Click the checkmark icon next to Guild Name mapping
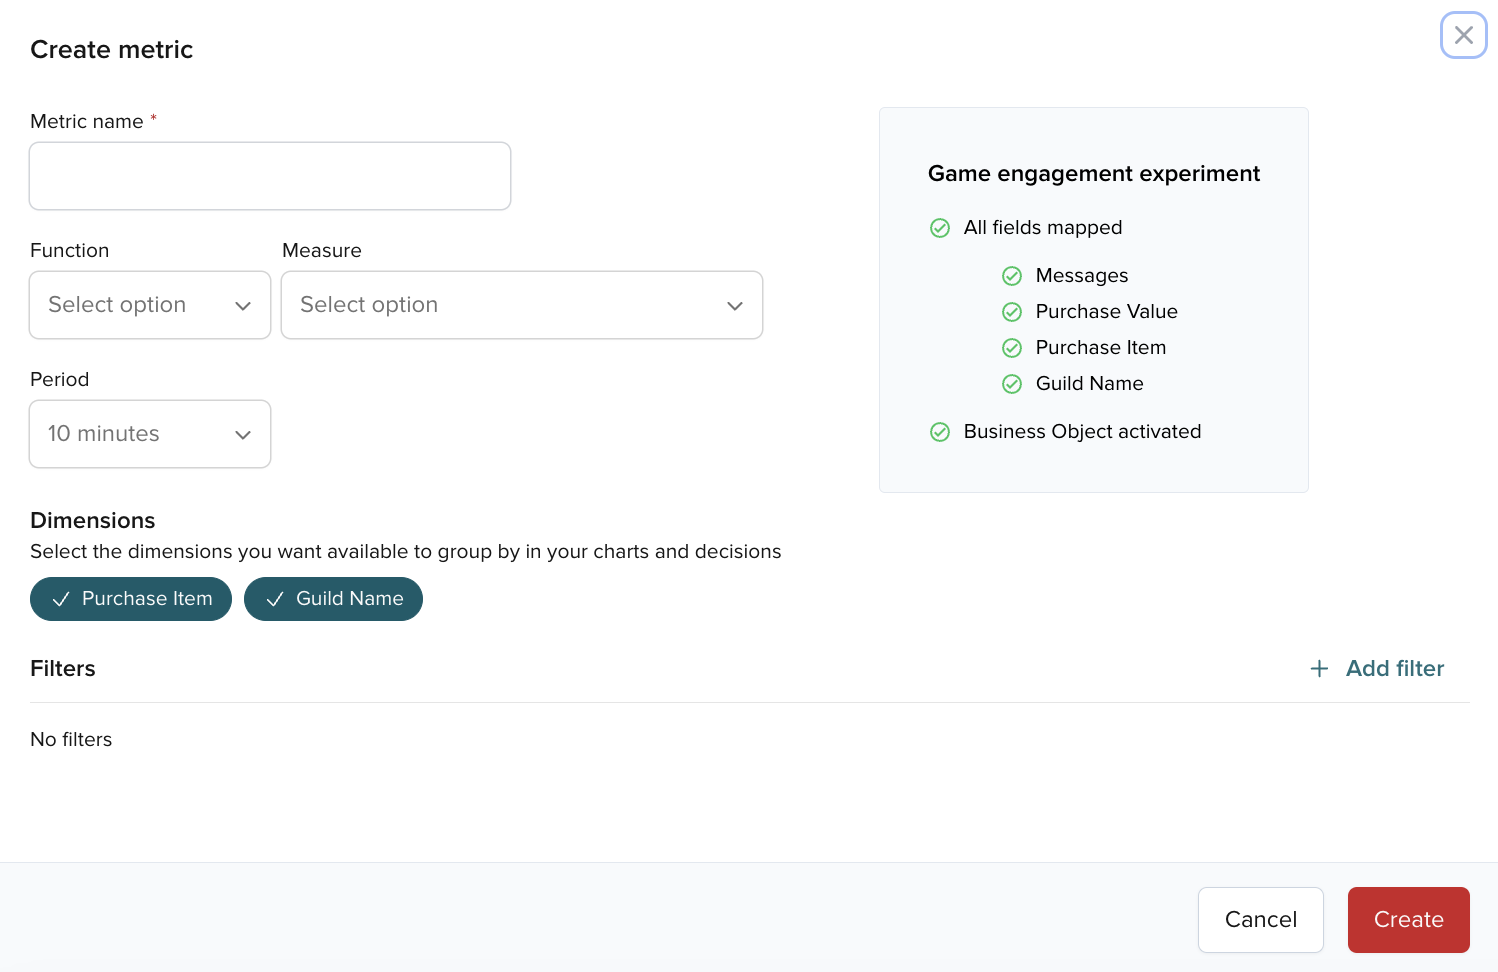Screen dimensions: 1498x972 pyautogui.click(x=1012, y=384)
